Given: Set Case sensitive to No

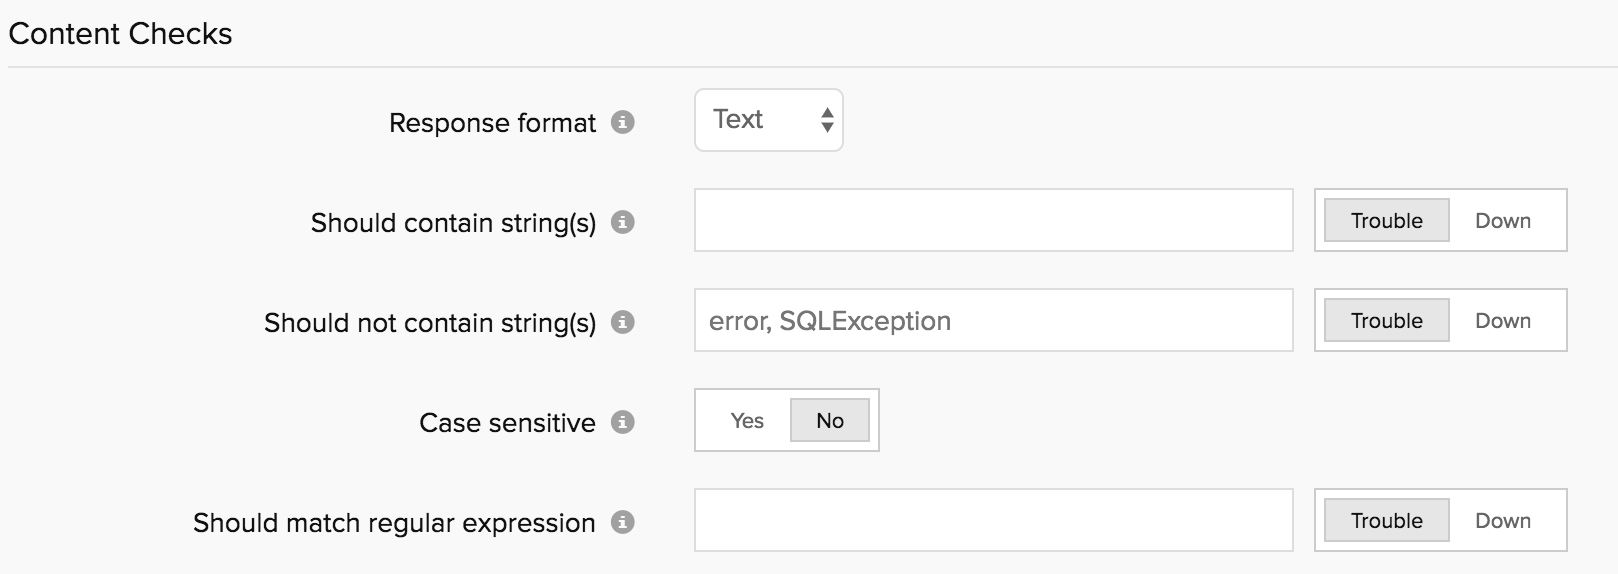Looking at the screenshot, I should pos(829,421).
